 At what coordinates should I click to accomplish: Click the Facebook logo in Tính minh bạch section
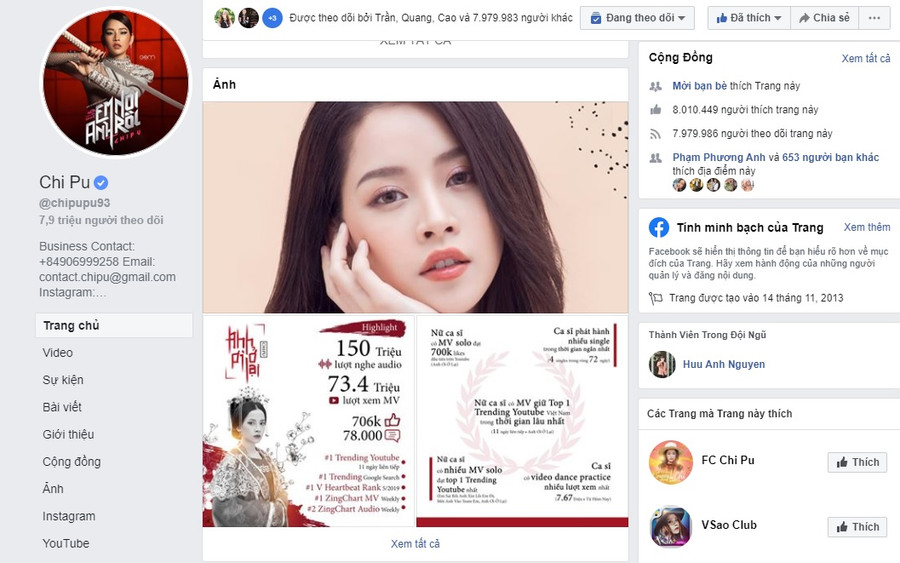659,228
